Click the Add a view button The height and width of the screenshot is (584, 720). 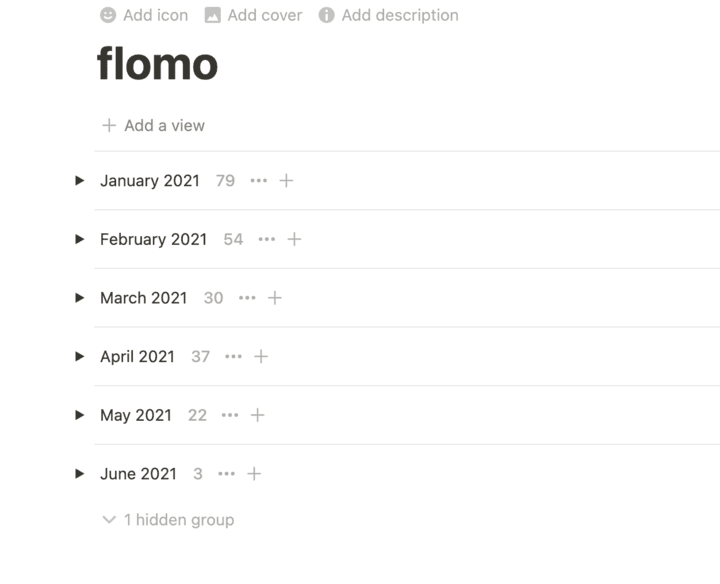[153, 126]
